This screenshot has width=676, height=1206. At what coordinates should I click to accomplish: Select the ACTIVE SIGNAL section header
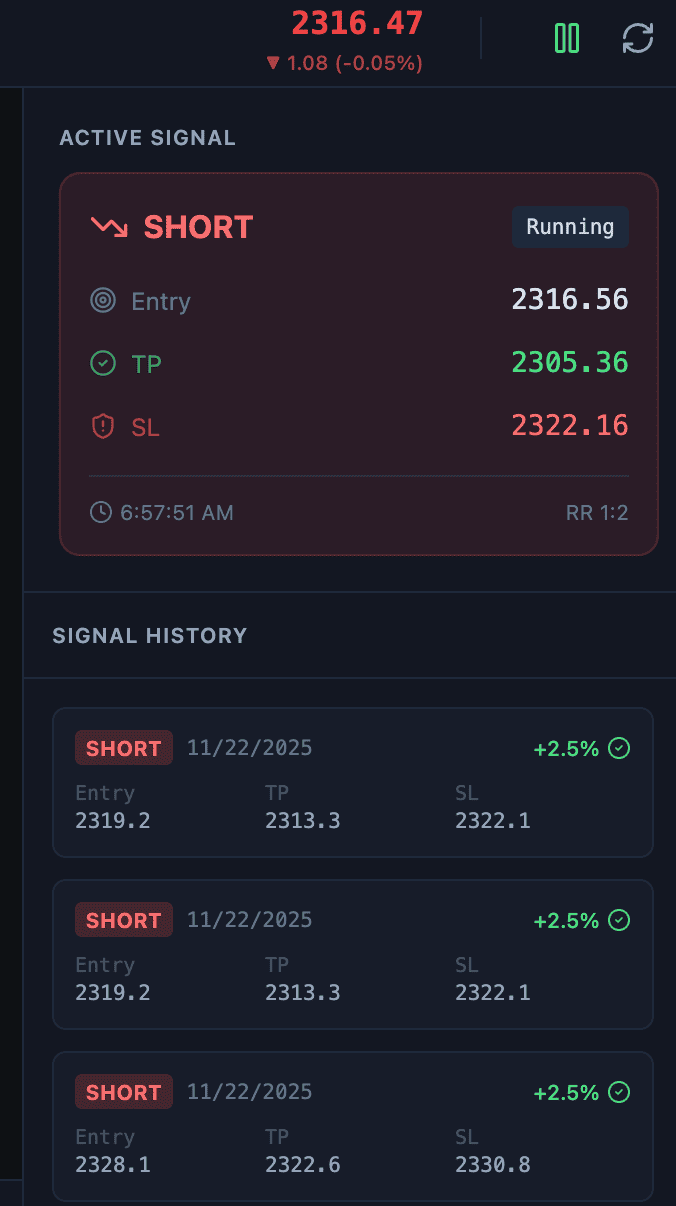pos(147,137)
